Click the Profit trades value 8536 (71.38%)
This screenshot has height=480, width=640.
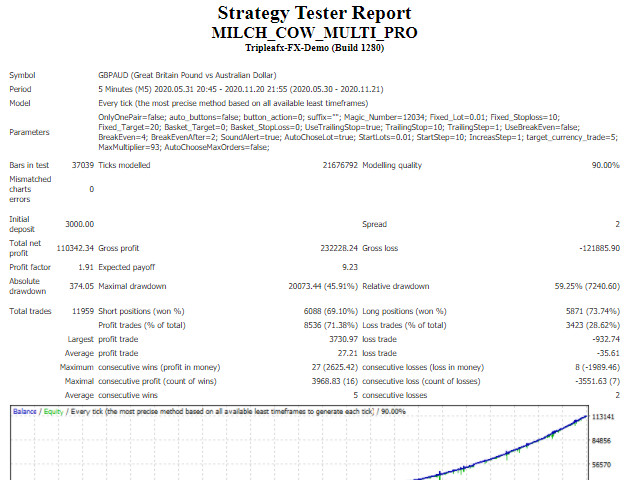(x=331, y=325)
